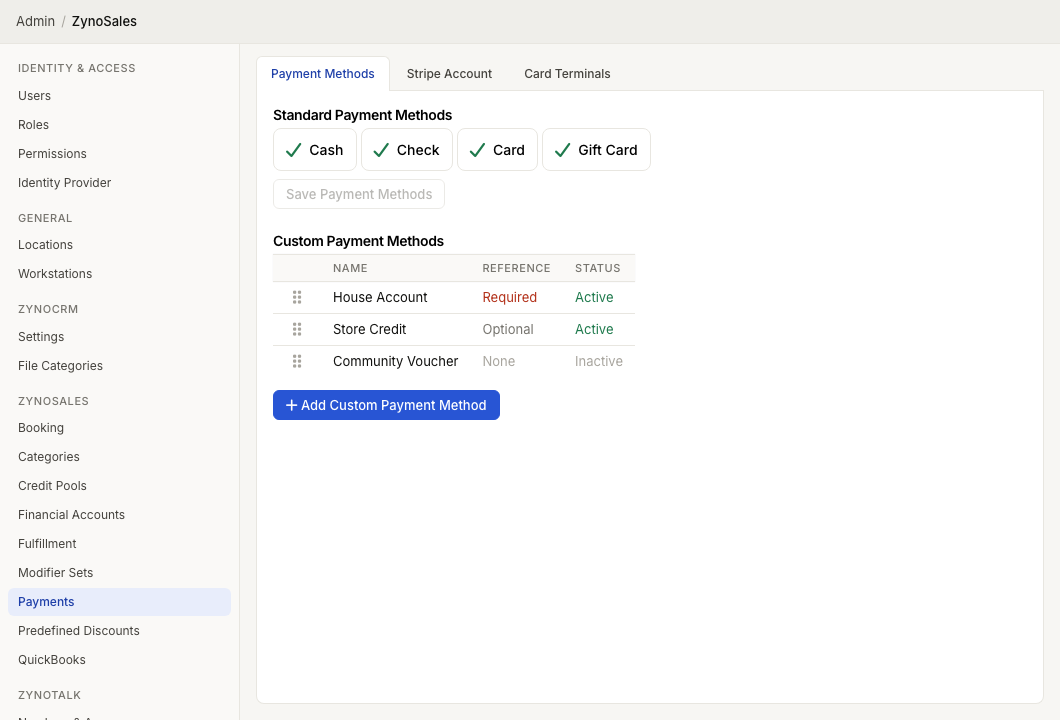Switch to the Payment Methods tab
The height and width of the screenshot is (720, 1060).
322,74
